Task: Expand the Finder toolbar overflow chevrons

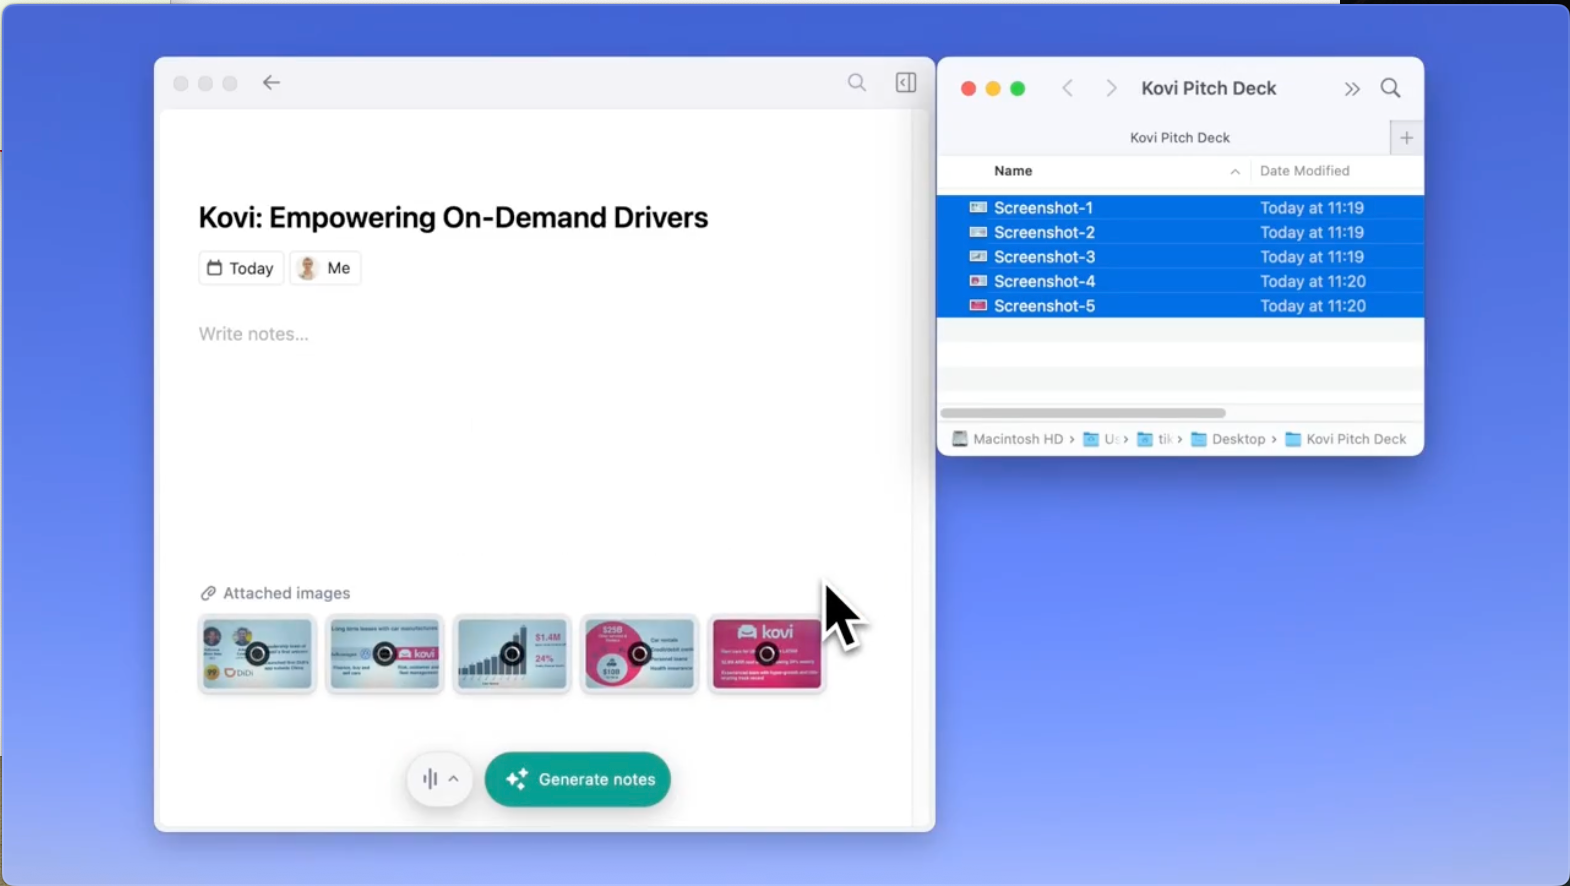Action: 1352,89
